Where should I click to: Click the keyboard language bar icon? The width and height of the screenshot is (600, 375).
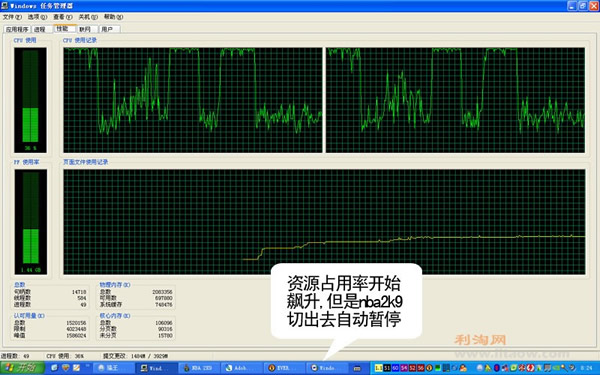point(357,368)
